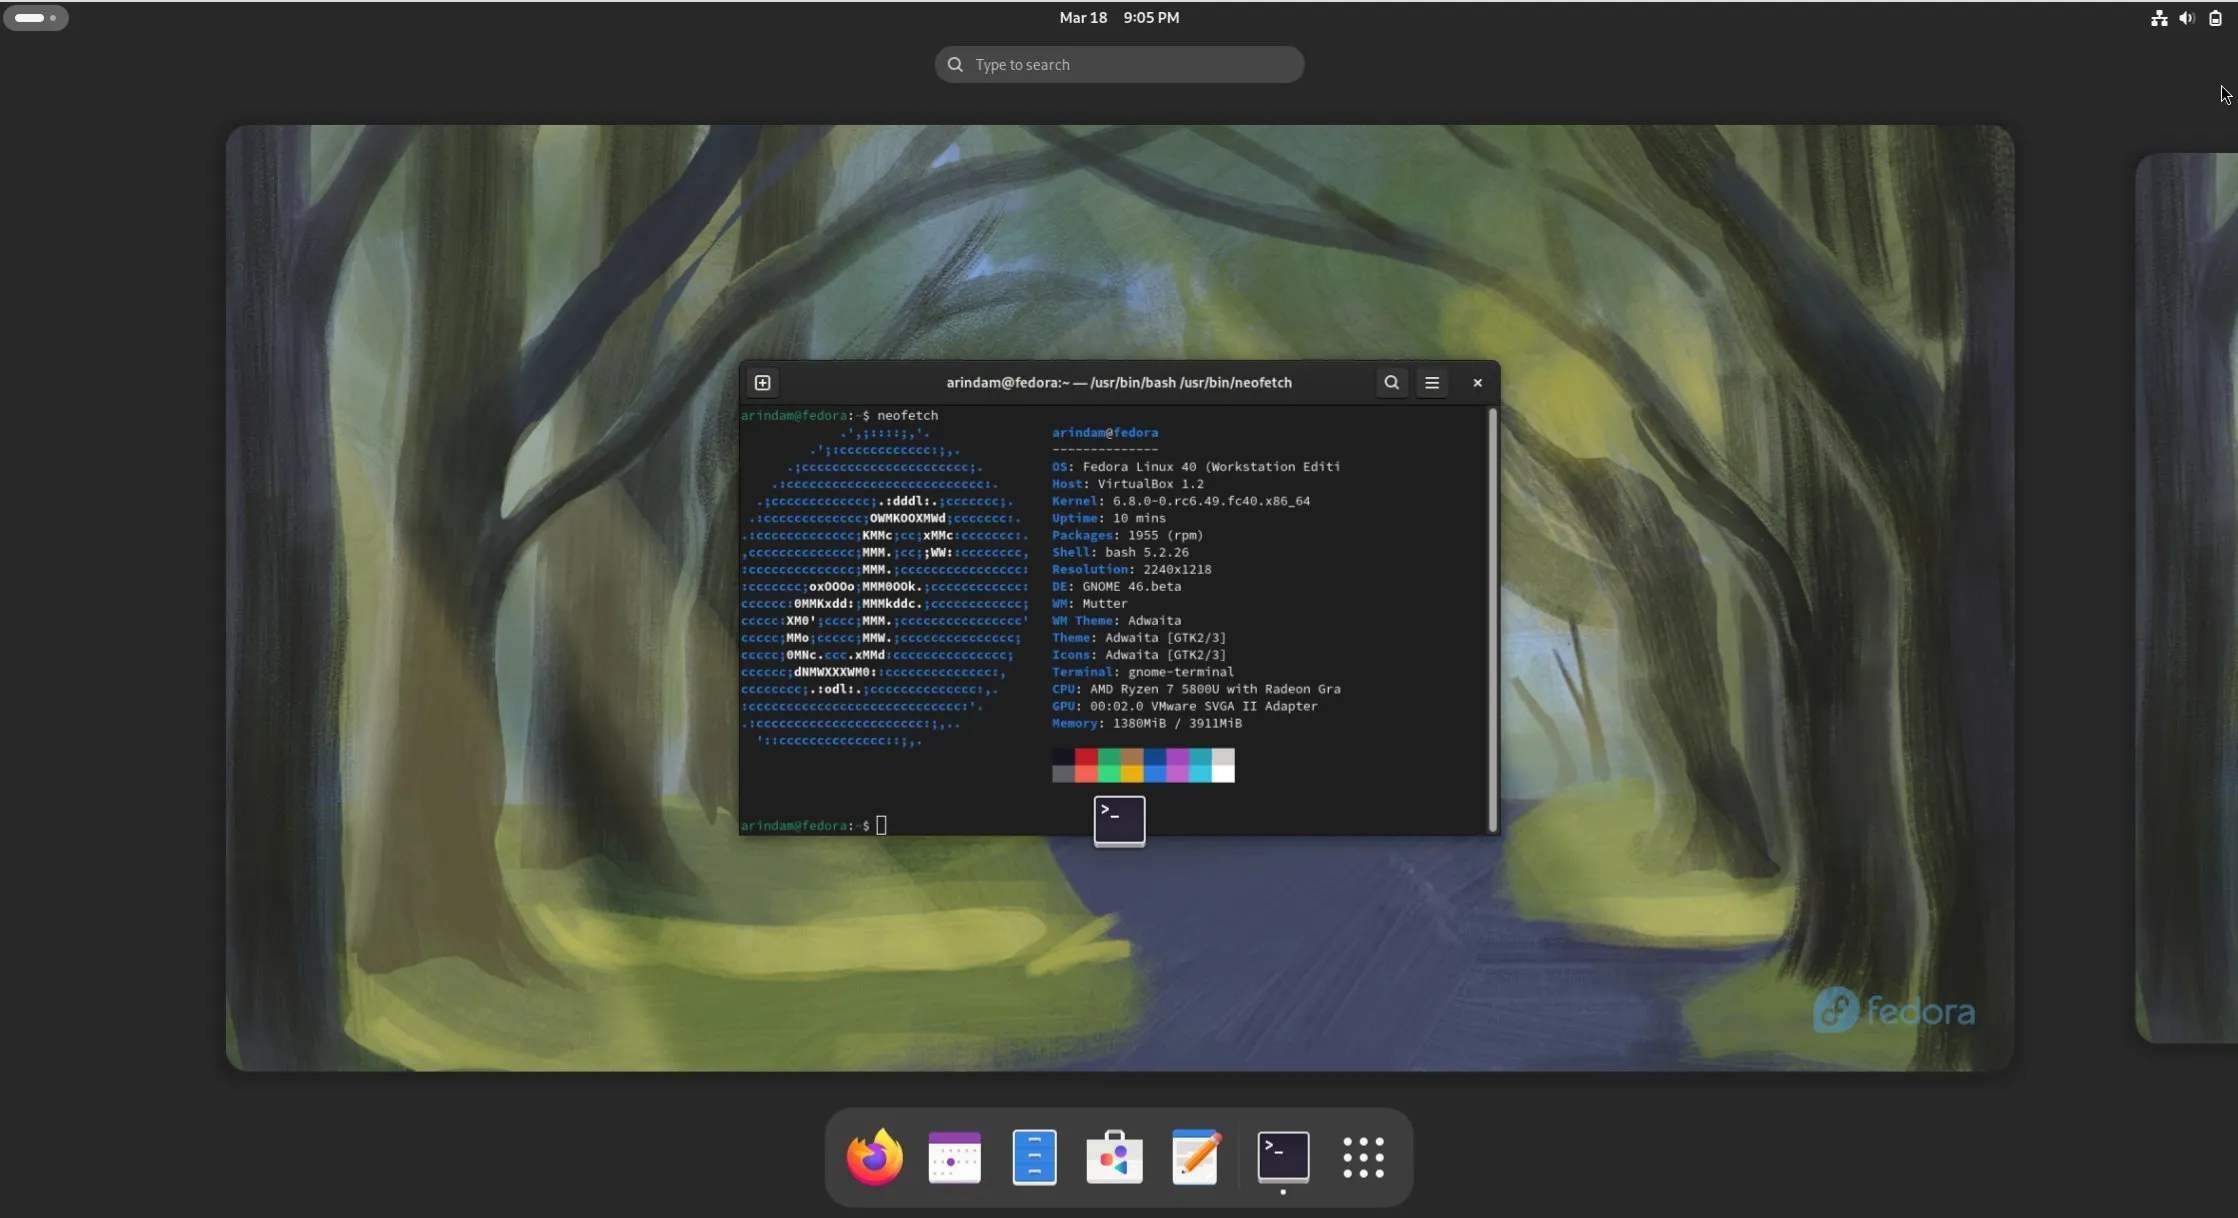Click the system tray network/settings icon
2238x1218 pixels.
[x=2158, y=16]
